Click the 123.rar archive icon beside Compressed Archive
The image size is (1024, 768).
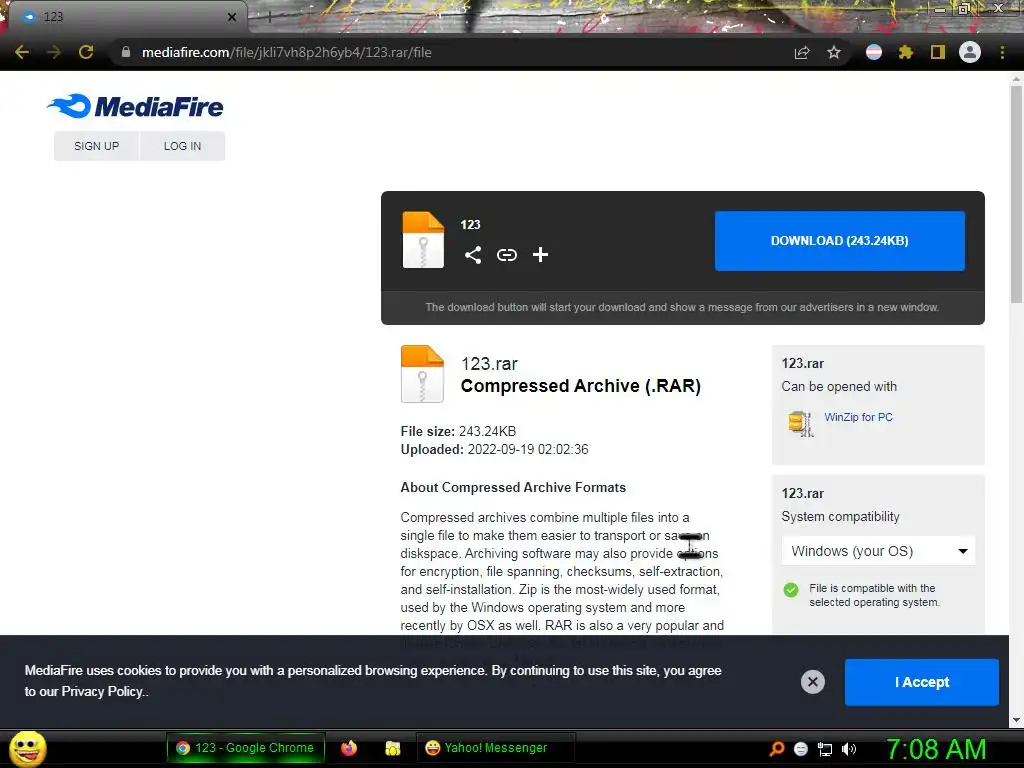tap(422, 374)
